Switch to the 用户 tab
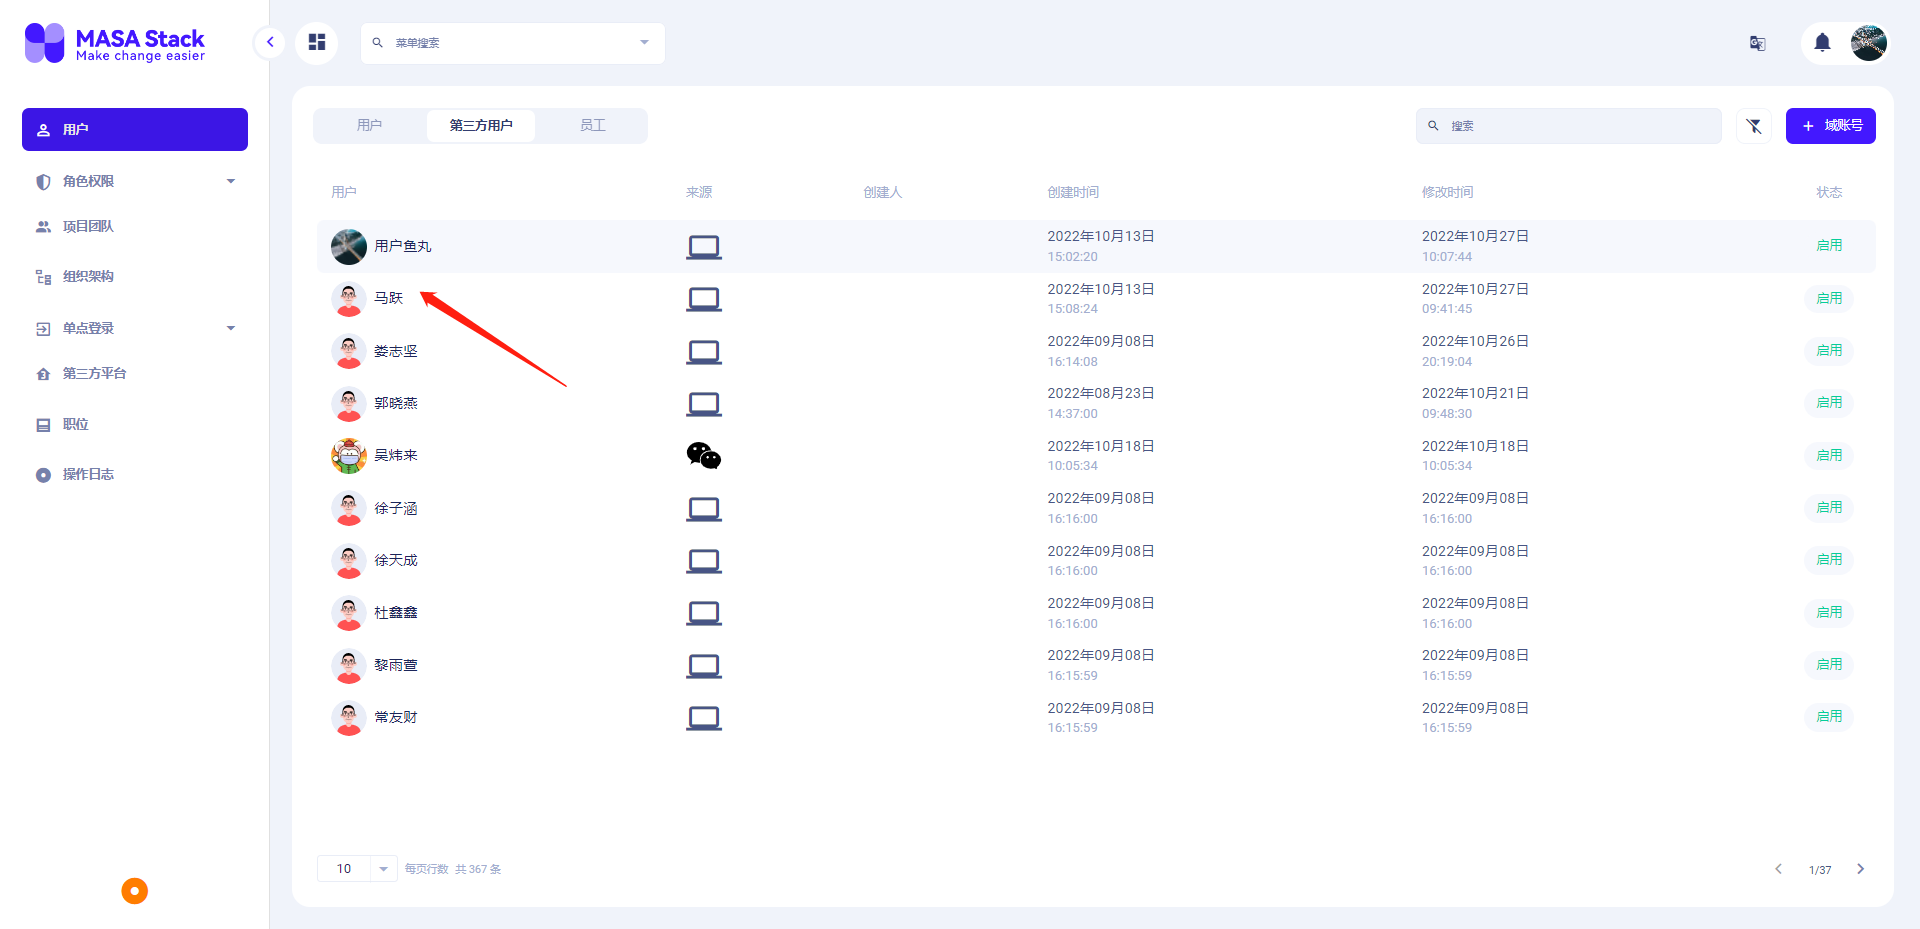Viewport: 1920px width, 929px height. tap(370, 125)
